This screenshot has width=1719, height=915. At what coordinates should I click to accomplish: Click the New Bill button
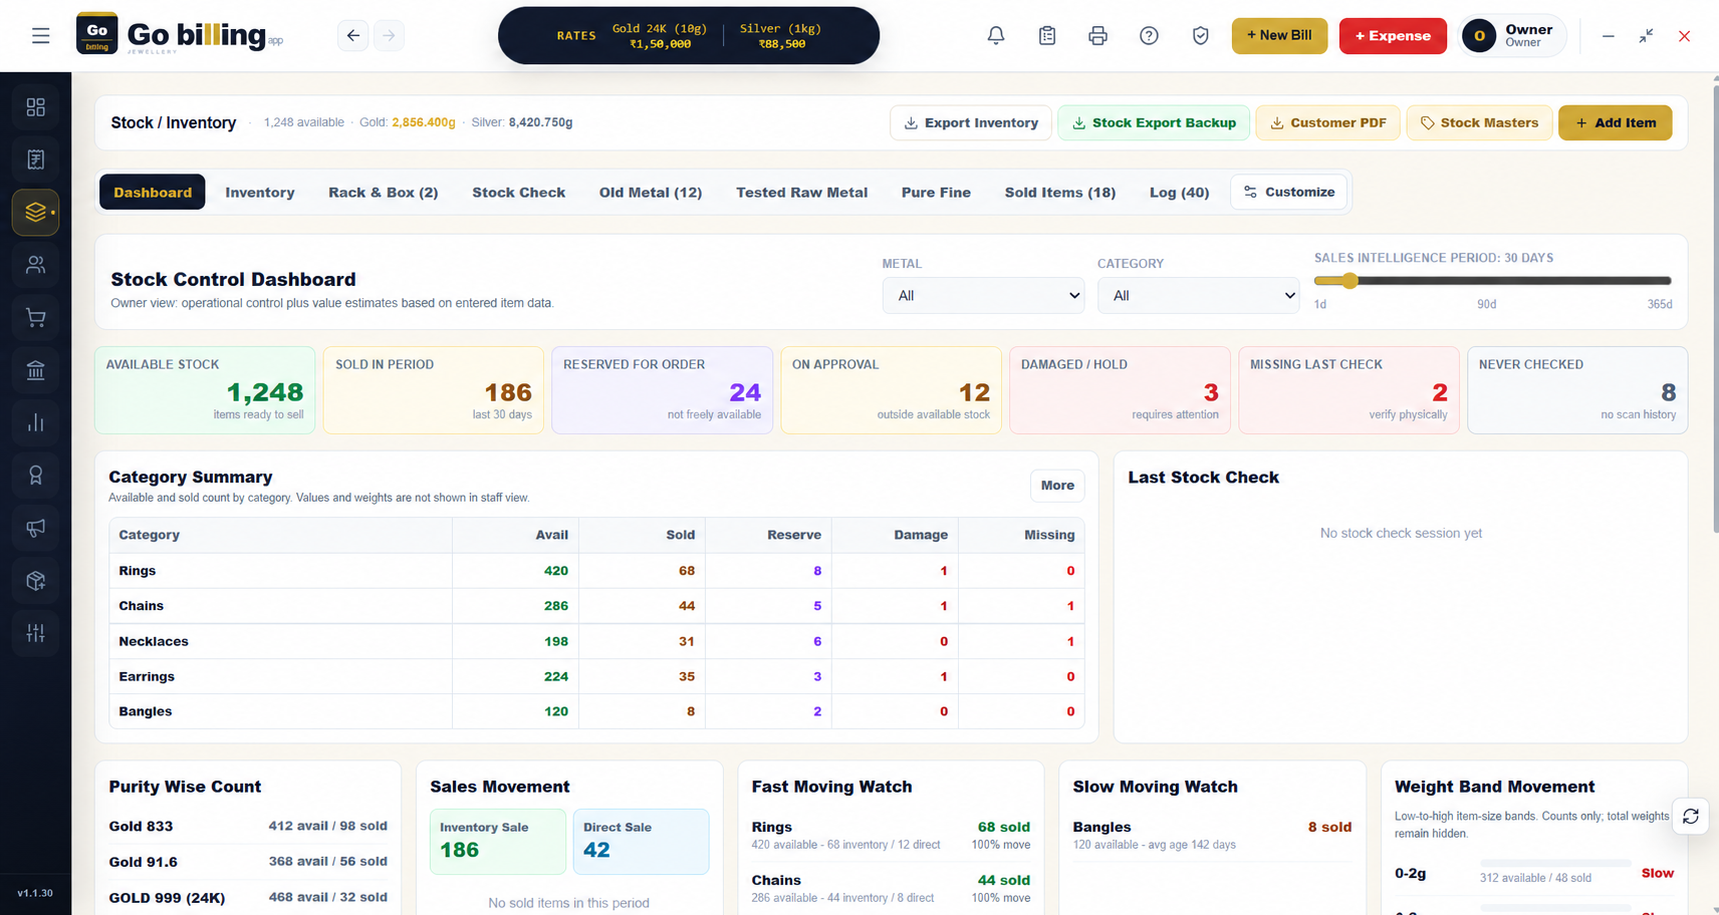[1279, 36]
